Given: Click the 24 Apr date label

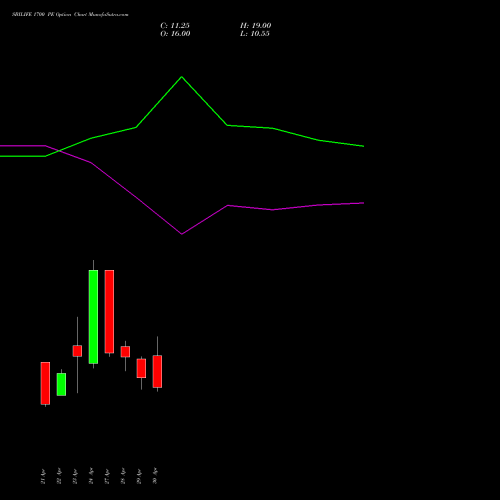Looking at the screenshot, I should pyautogui.click(x=91, y=476).
